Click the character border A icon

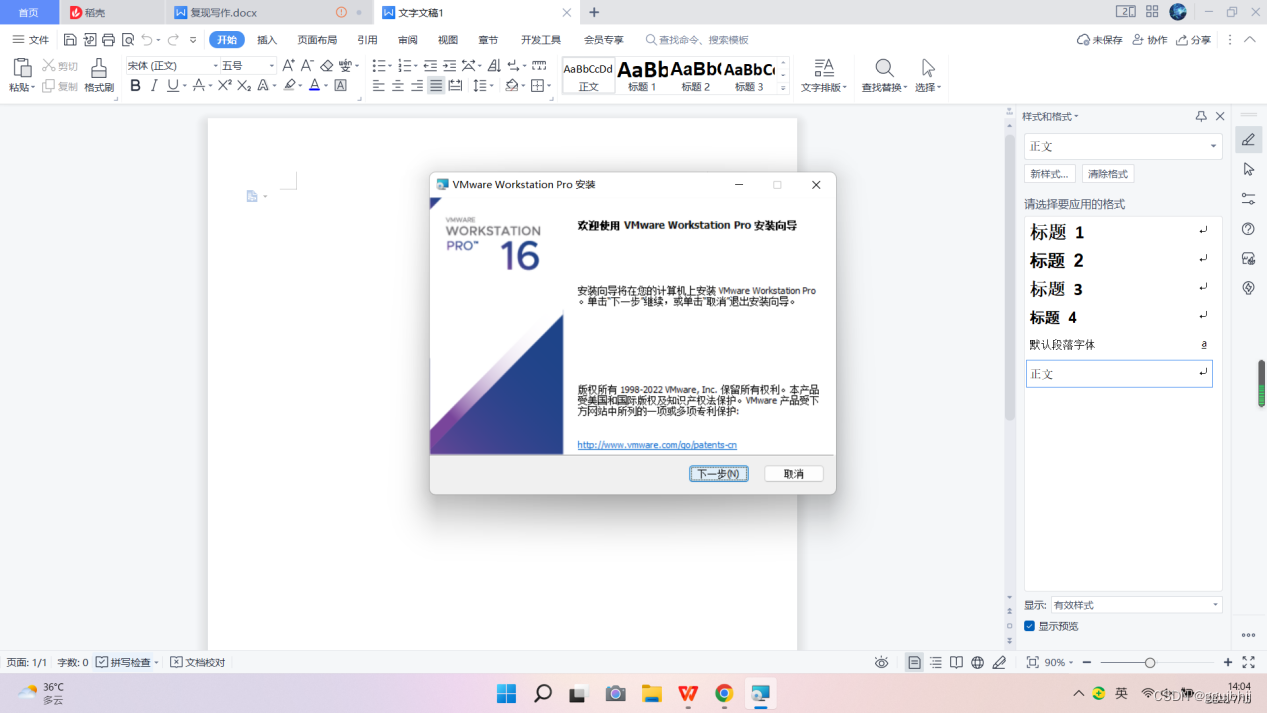tap(340, 86)
